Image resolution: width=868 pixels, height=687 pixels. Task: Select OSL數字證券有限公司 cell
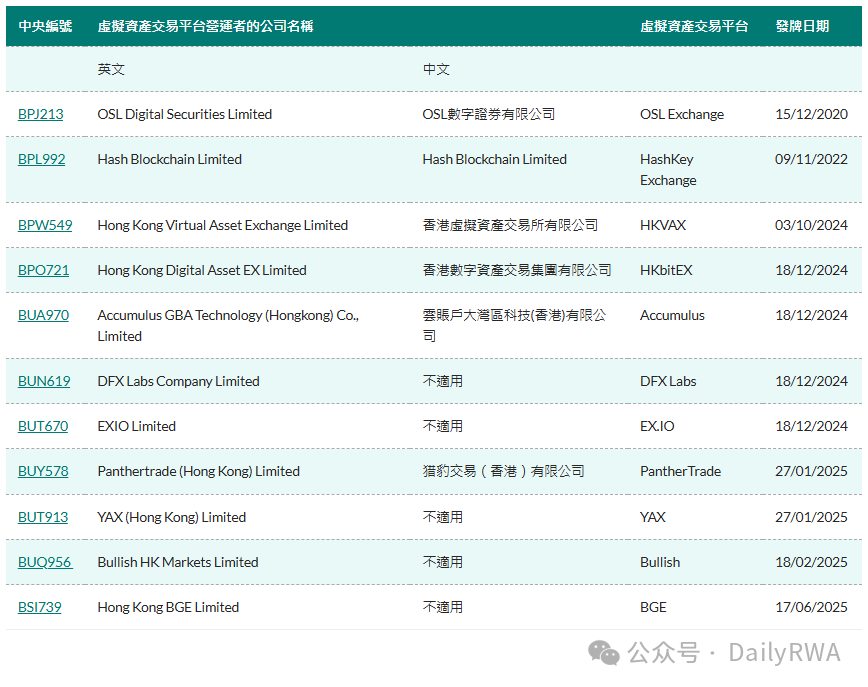pyautogui.click(x=489, y=114)
